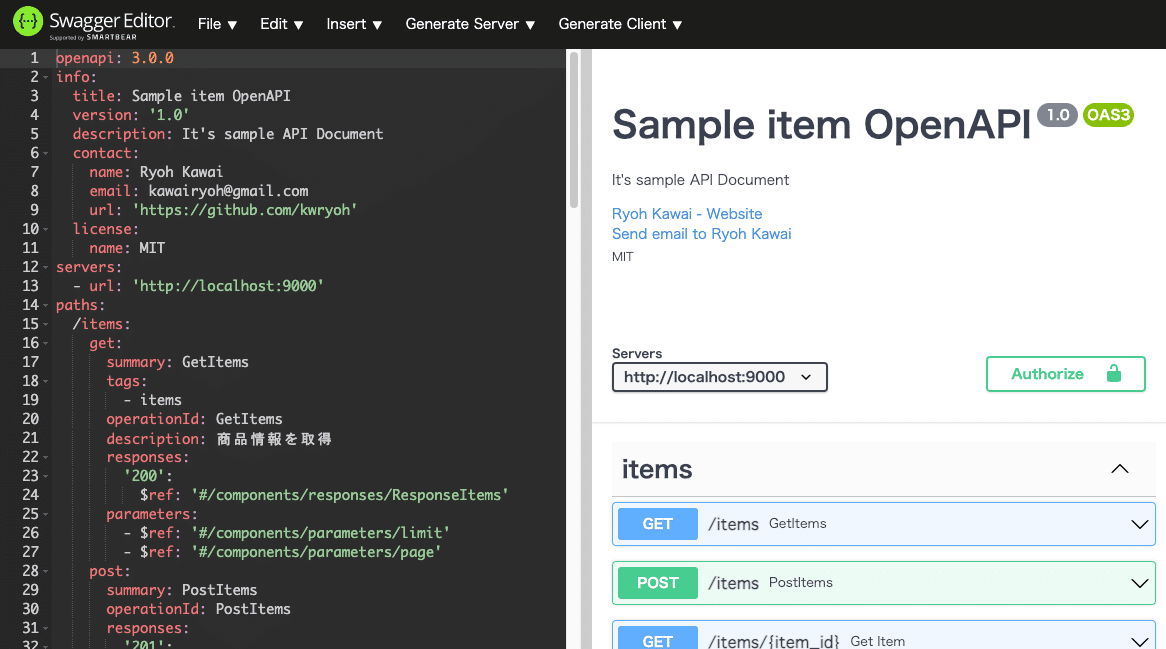Click the lock icon inside the Authorize button
1166x649 pixels.
1113,373
